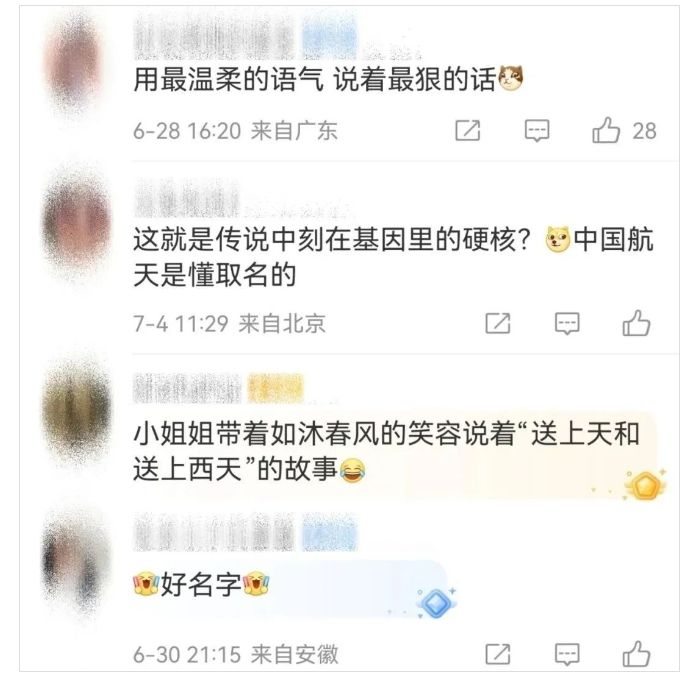This screenshot has width=686, height=680.
Task: Reply to the comment from 安徽
Action: (567, 654)
